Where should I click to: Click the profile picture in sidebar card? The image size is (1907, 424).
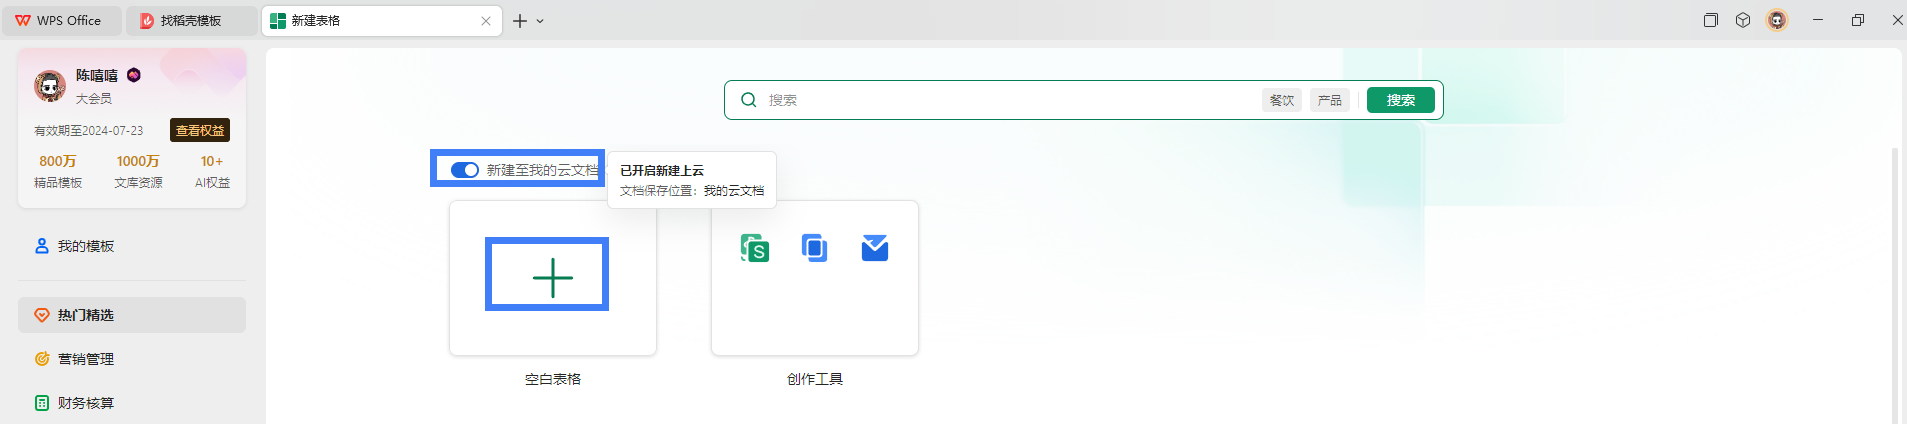(x=50, y=86)
